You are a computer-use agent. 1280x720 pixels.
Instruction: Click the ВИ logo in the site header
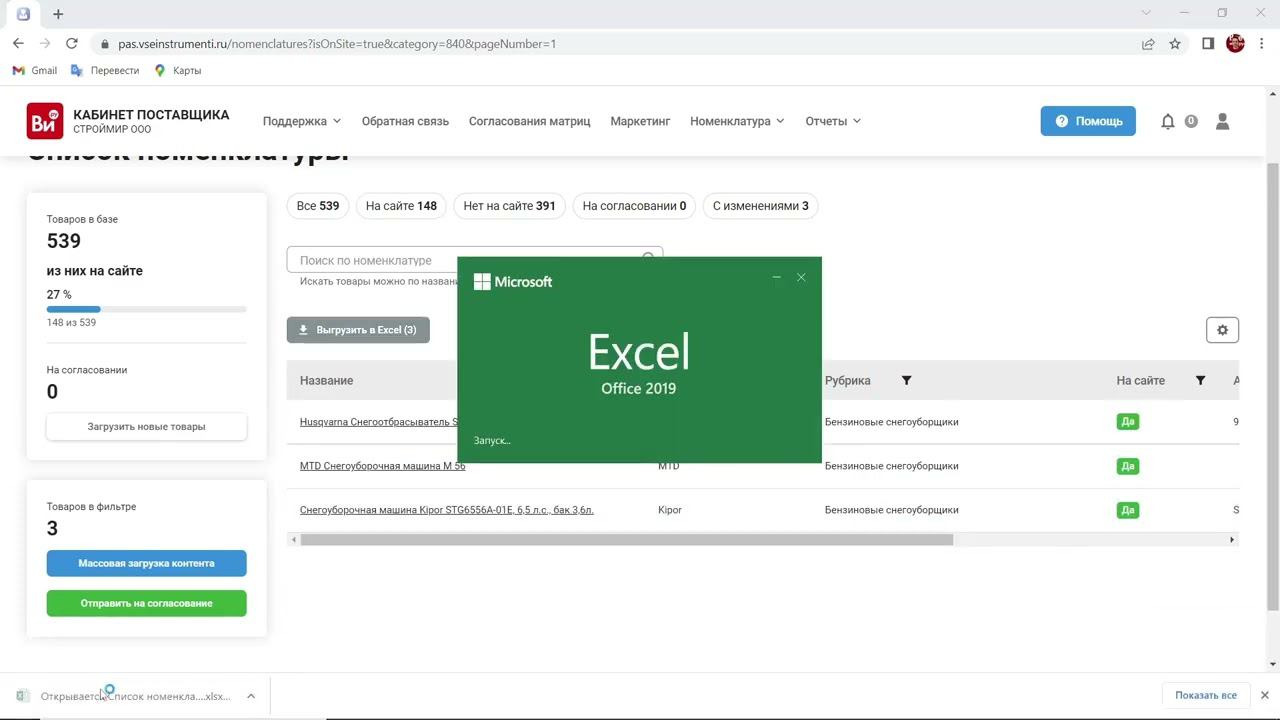click(x=45, y=121)
